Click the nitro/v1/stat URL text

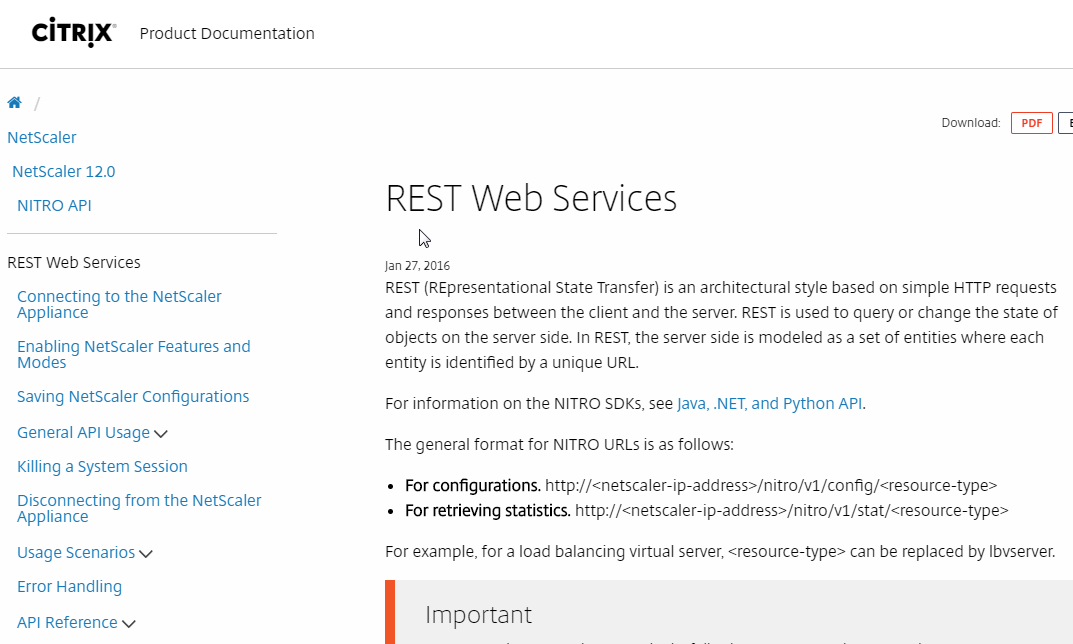(x=792, y=511)
